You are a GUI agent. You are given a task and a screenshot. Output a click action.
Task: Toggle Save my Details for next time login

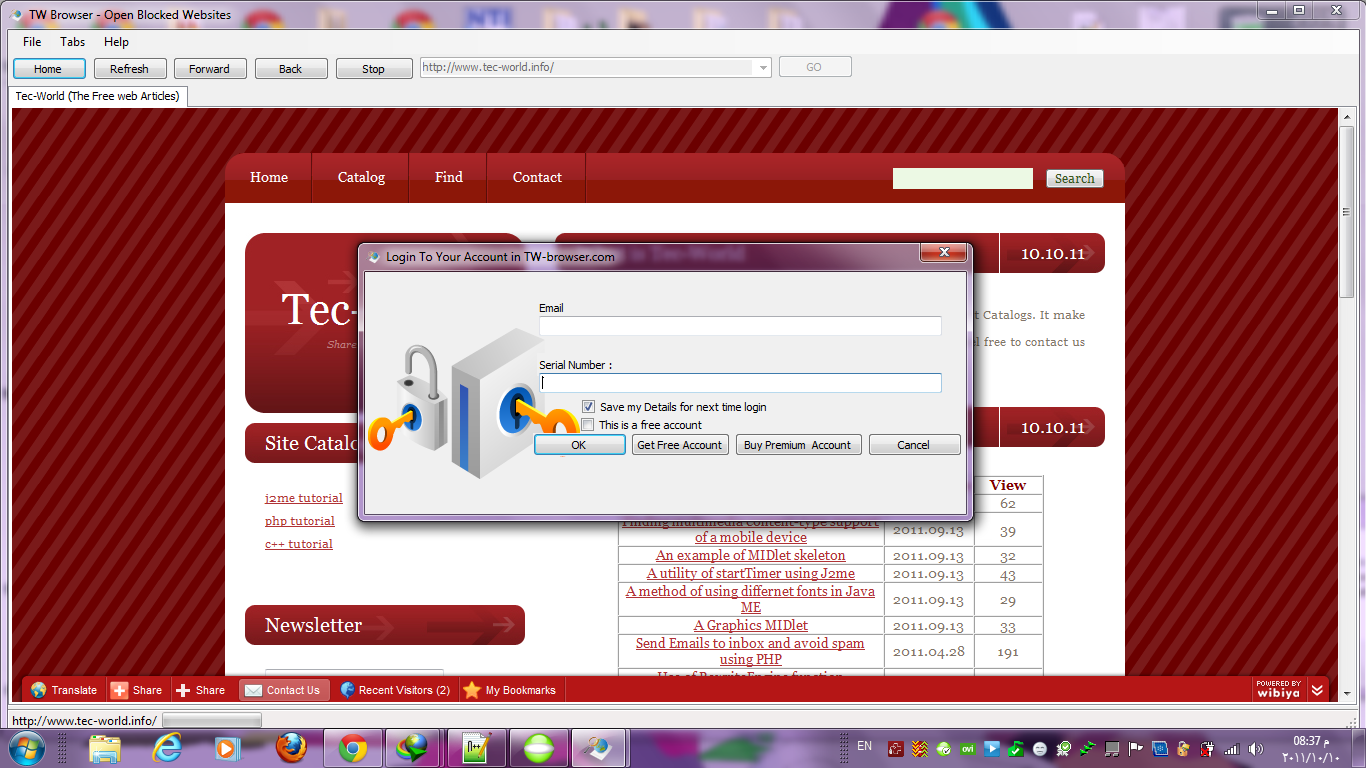pyautogui.click(x=588, y=407)
